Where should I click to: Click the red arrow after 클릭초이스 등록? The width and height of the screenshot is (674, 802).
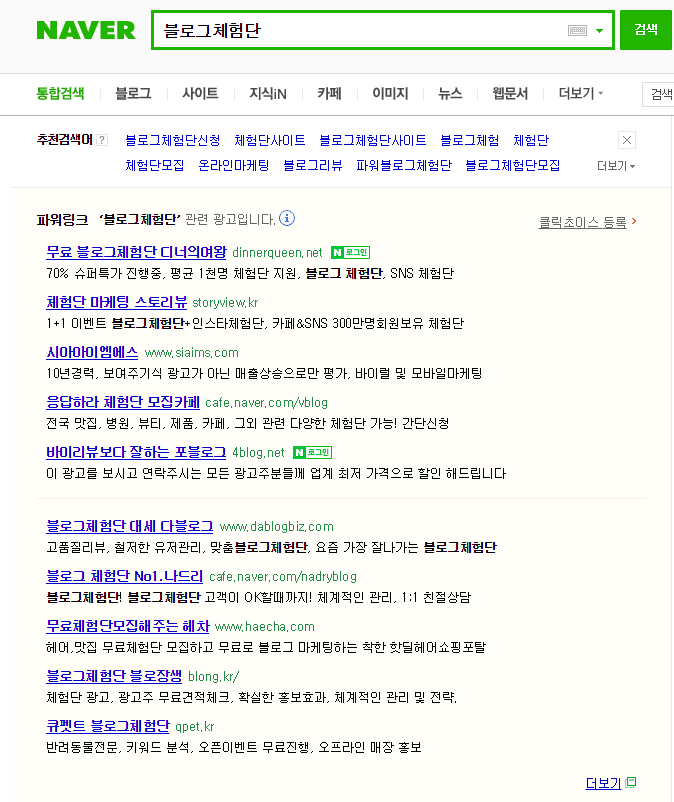pyautogui.click(x=634, y=221)
